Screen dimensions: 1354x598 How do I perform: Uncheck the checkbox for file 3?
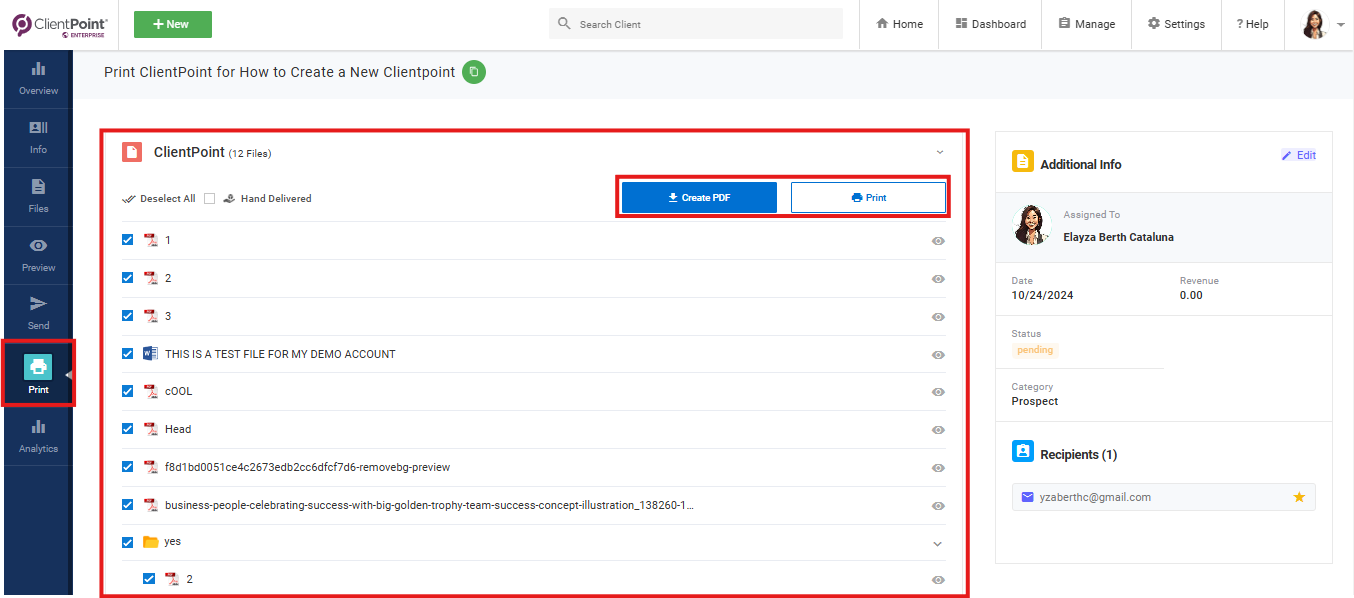[127, 316]
